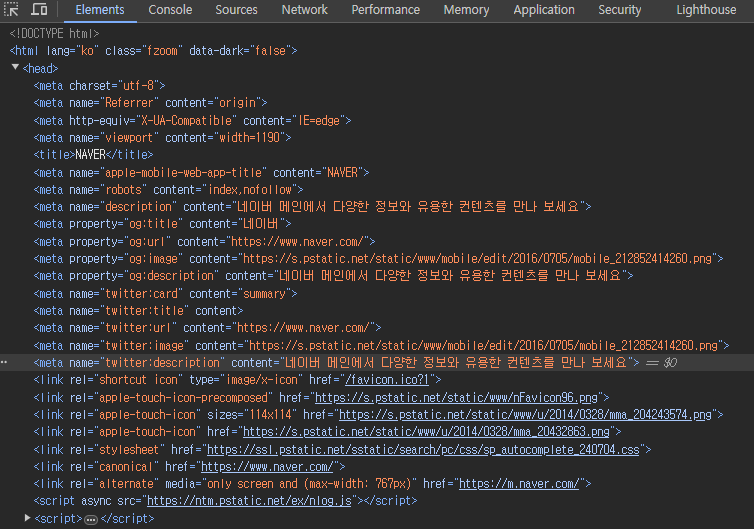Image resolution: width=754 pixels, height=529 pixels.
Task: Click the class="fzoom" attribute on html
Action: tap(144, 50)
